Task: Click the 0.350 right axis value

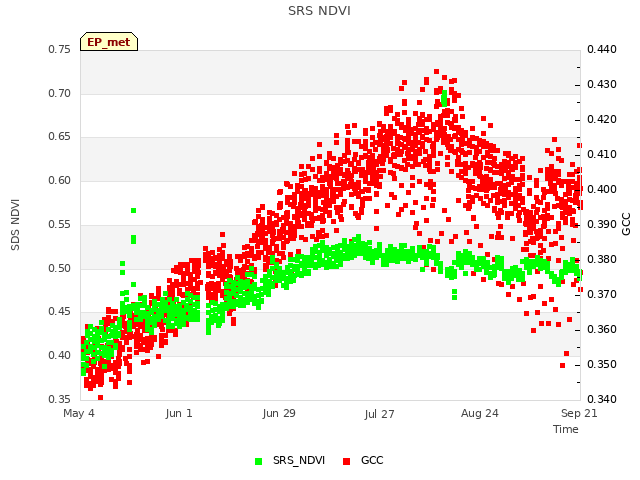Action: coord(602,364)
